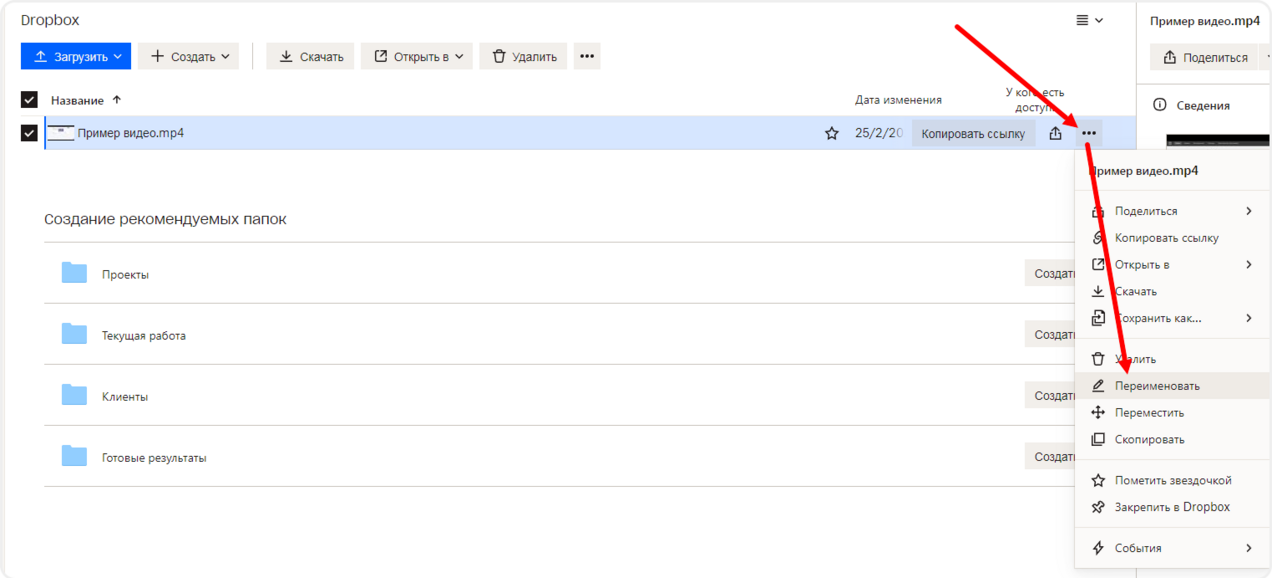Click the three-dots icon in file row
Screen dimensions: 1272x578
1089,133
